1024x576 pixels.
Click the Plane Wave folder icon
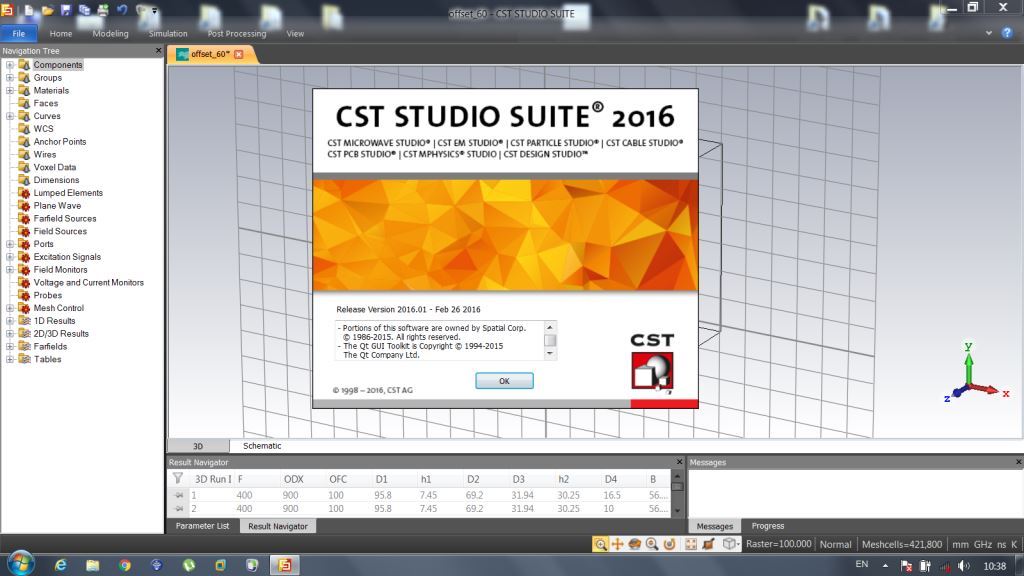tap(24, 206)
